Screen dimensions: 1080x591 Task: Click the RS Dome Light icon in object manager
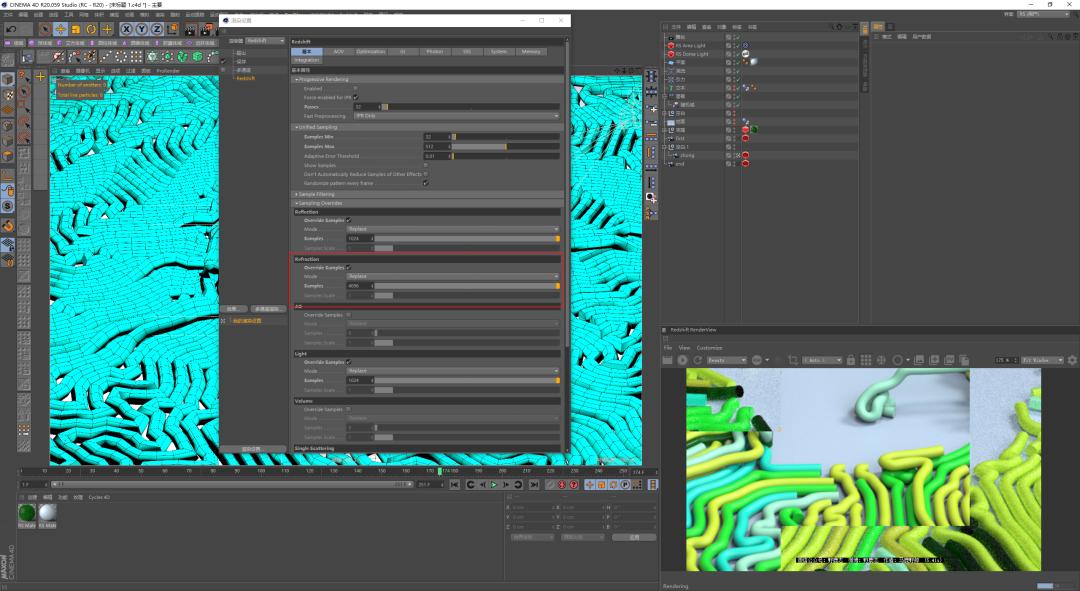click(x=671, y=54)
